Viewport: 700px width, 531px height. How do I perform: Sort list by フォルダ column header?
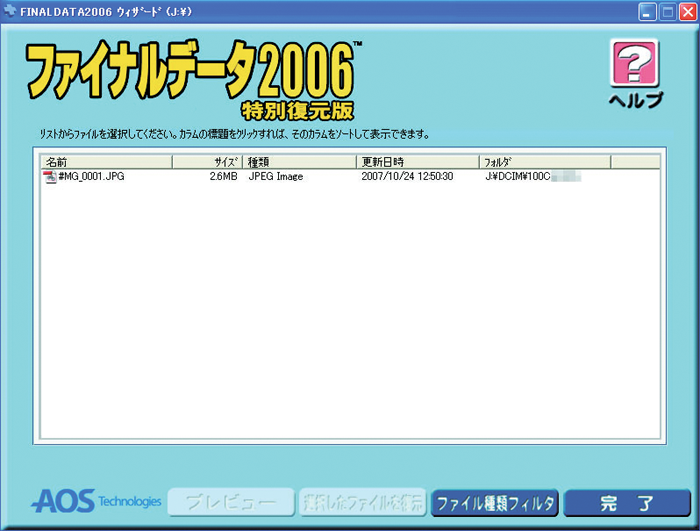pos(545,162)
